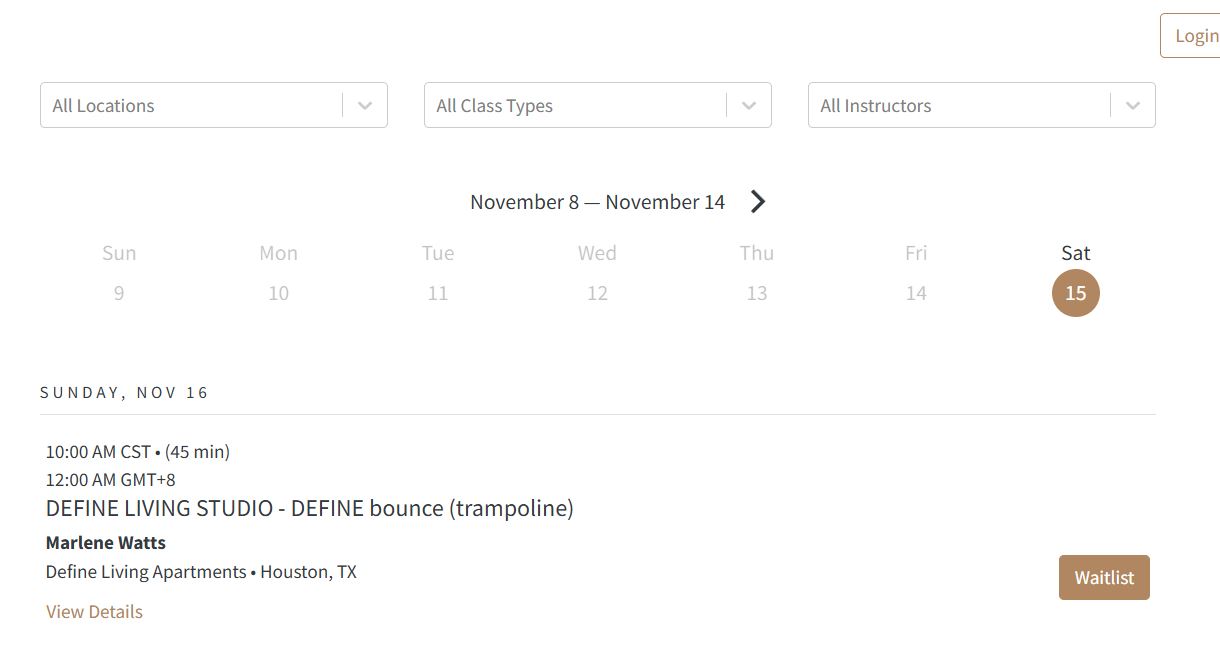Screen dimensions: 1220x670
Task: Choose Thursday 13 in the week row
Action: point(757,293)
